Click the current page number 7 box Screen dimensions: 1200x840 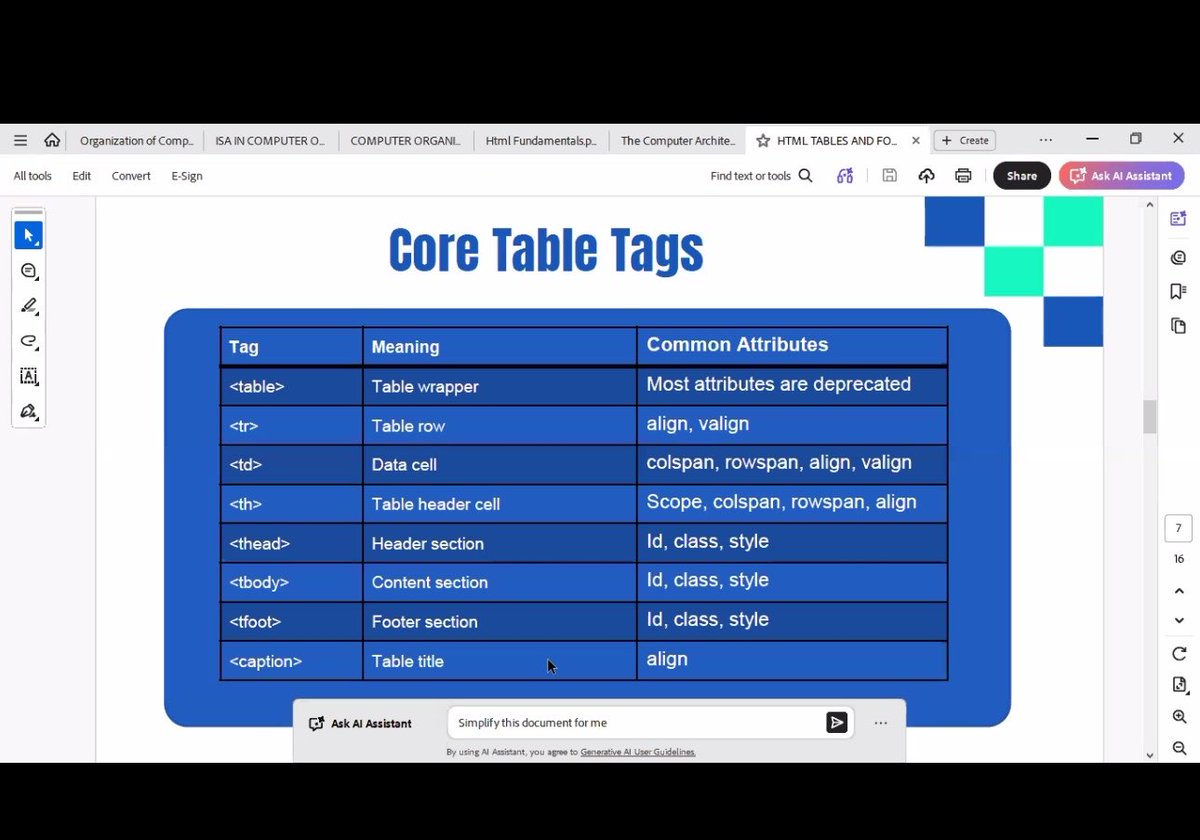point(1178,529)
